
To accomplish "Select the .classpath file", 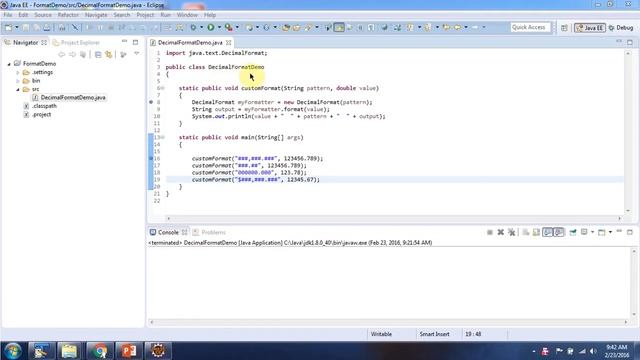I will coord(44,106).
